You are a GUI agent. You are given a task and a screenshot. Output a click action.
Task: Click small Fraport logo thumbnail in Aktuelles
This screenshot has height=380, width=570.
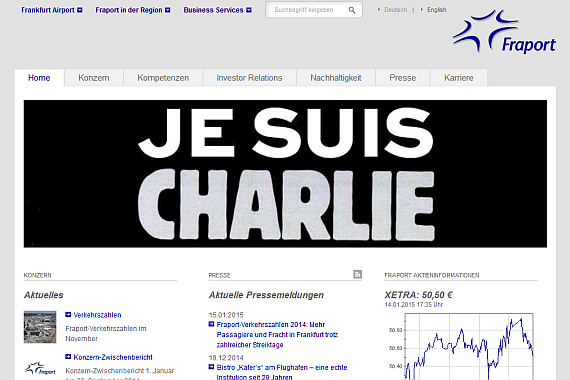(40, 369)
